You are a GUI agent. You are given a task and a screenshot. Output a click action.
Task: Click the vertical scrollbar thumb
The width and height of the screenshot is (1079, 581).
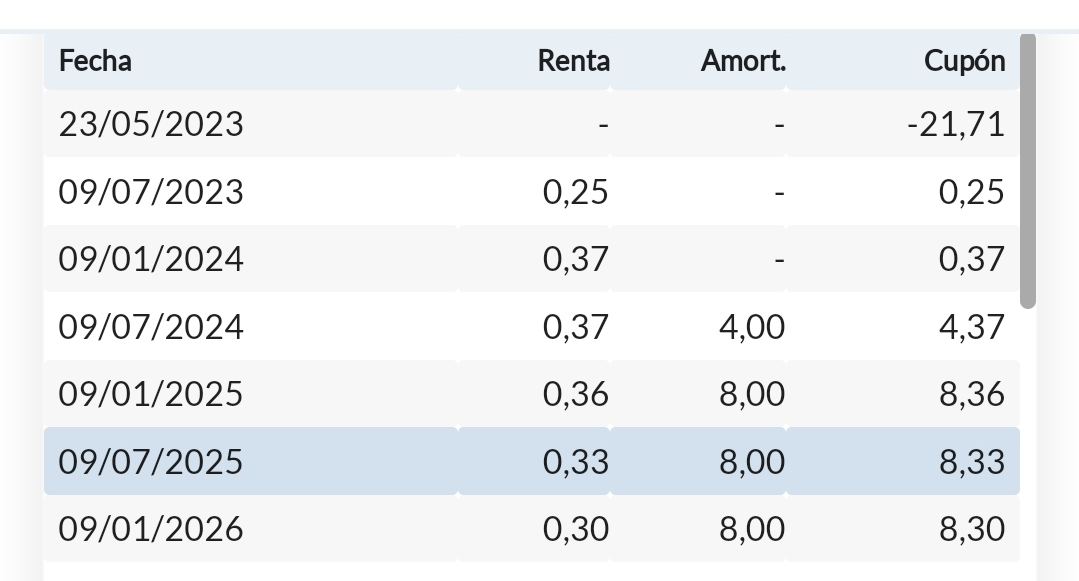click(x=1027, y=170)
